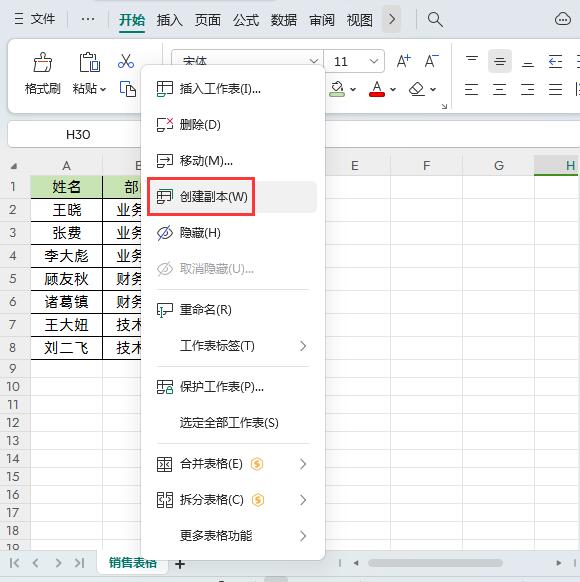This screenshot has height=582, width=580.
Task: Select the 开始 ribbon tab
Action: point(132,20)
